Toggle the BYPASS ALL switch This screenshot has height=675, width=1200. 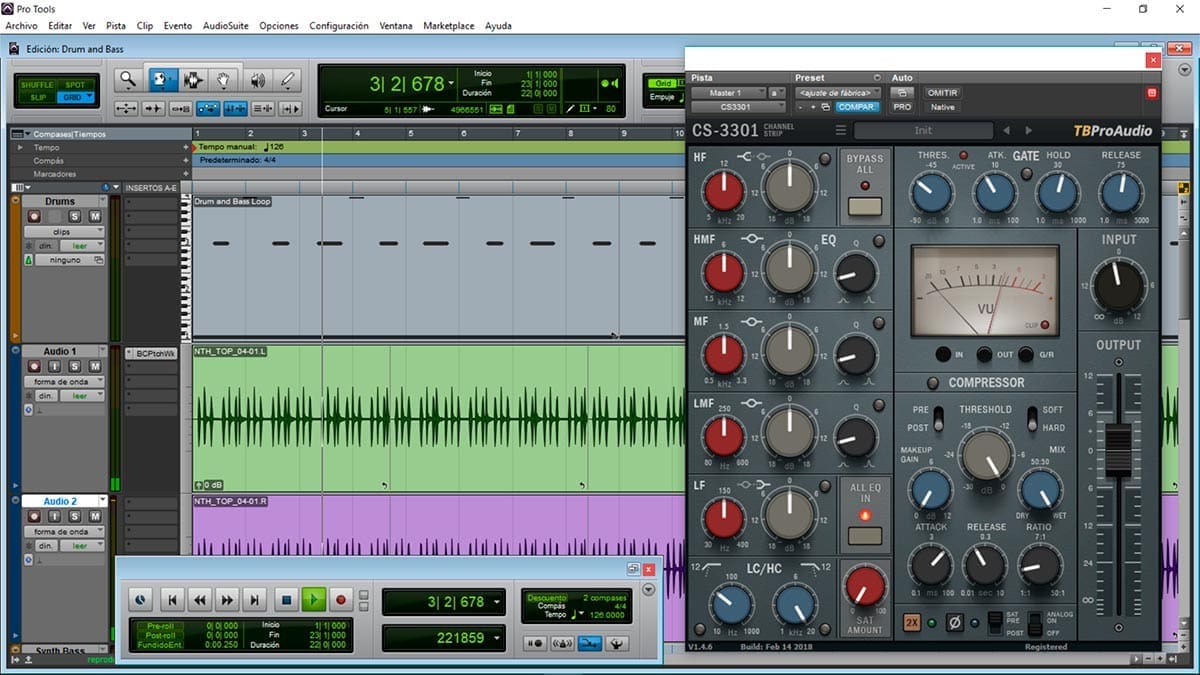click(864, 206)
